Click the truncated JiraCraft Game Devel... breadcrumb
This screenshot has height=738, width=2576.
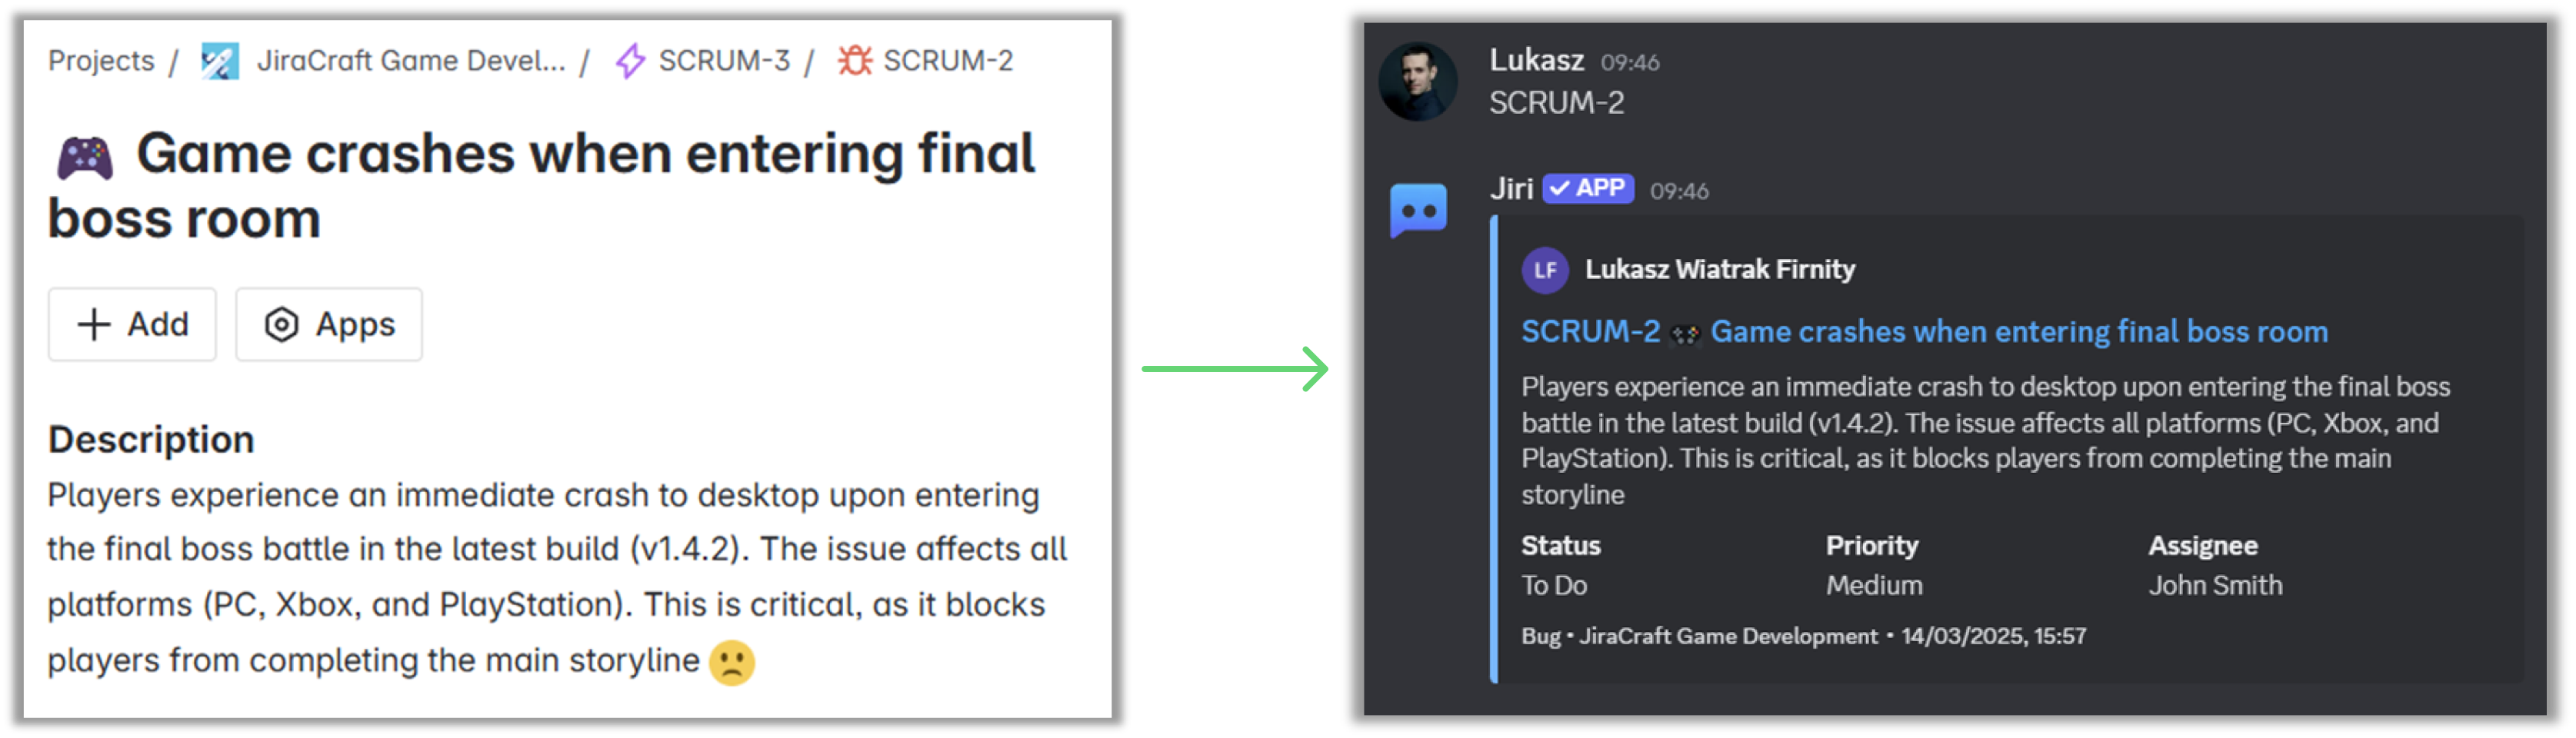pyautogui.click(x=410, y=60)
